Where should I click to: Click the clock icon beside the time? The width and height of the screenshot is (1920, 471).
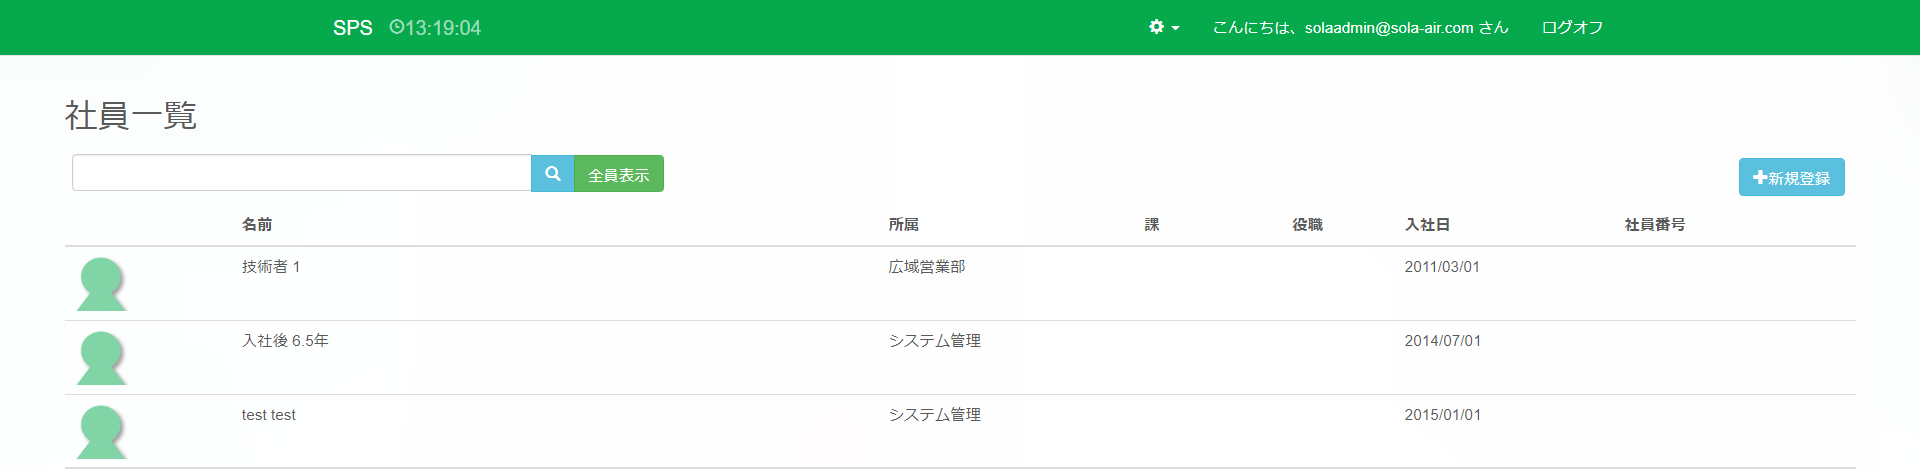(396, 27)
